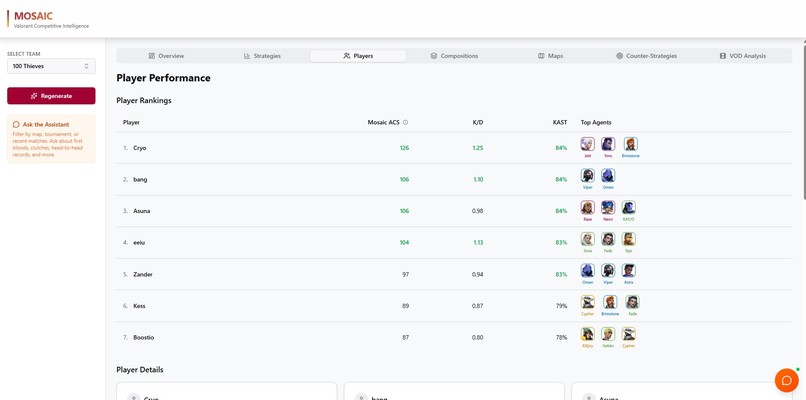Click Zander's Viper agent icon
Viewport: 806px width, 400px height.
tap(608, 270)
